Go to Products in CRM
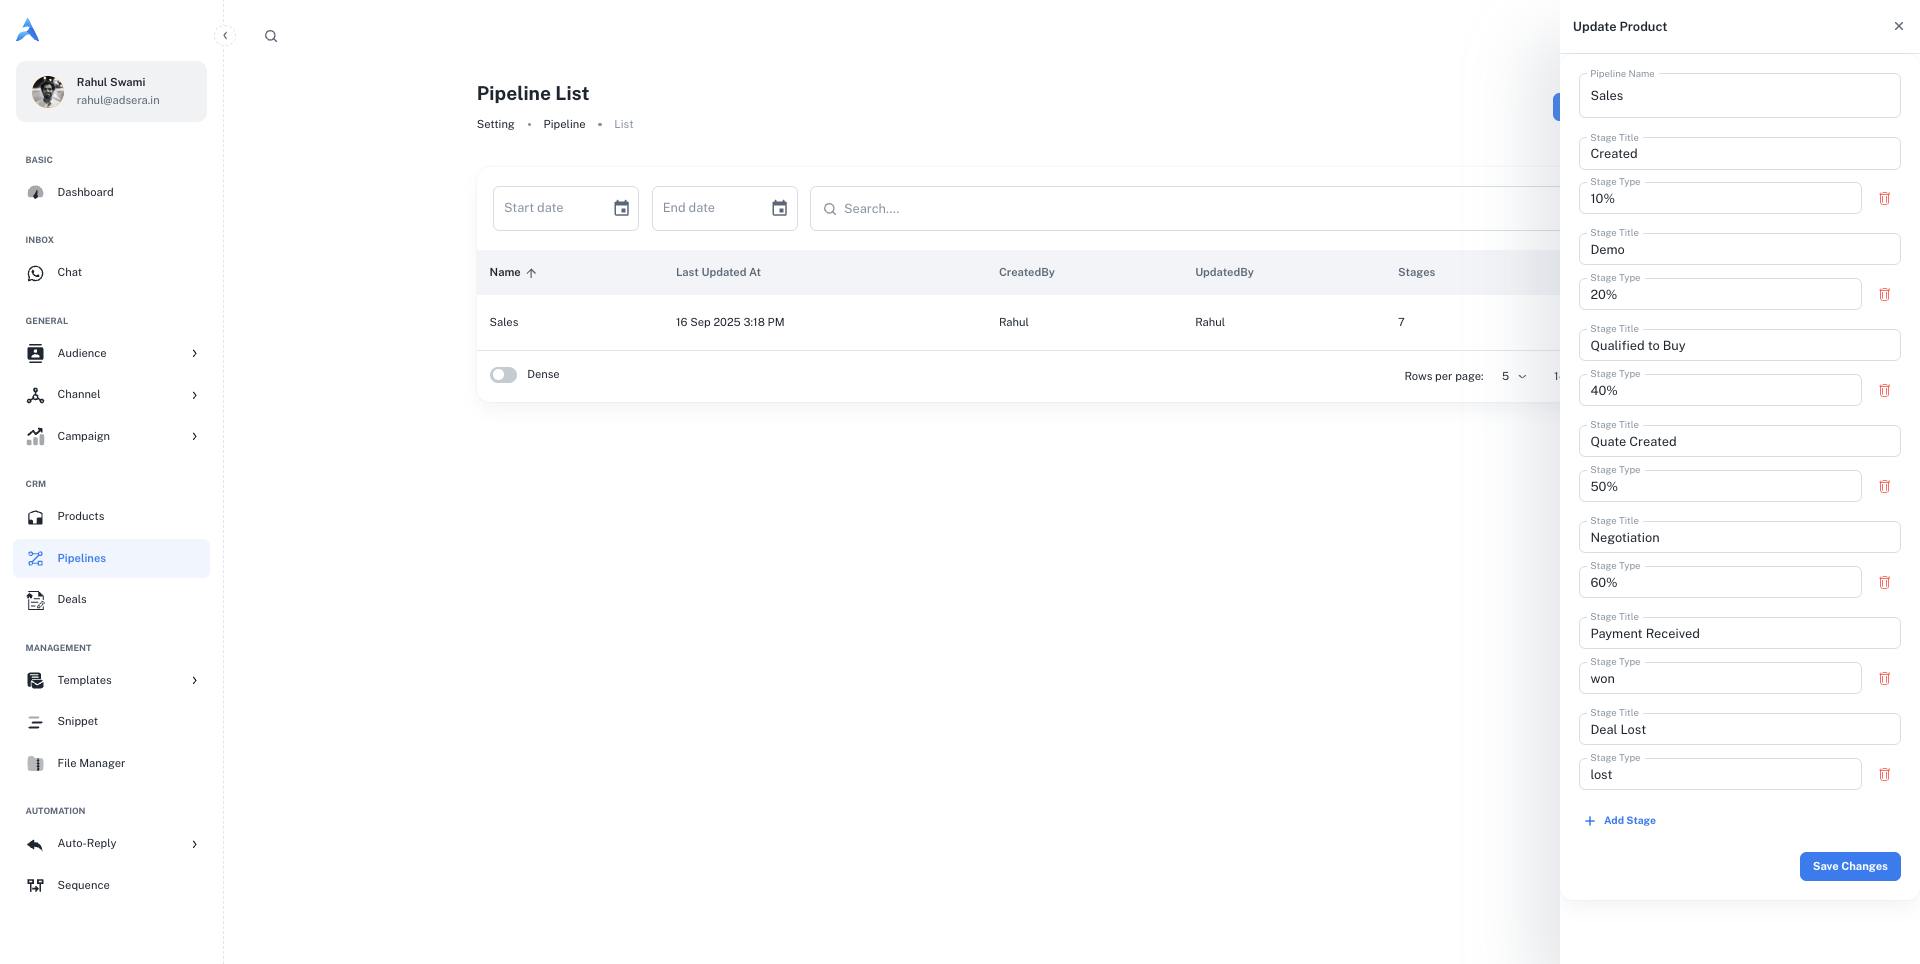This screenshot has width=1920, height=964. click(x=81, y=516)
